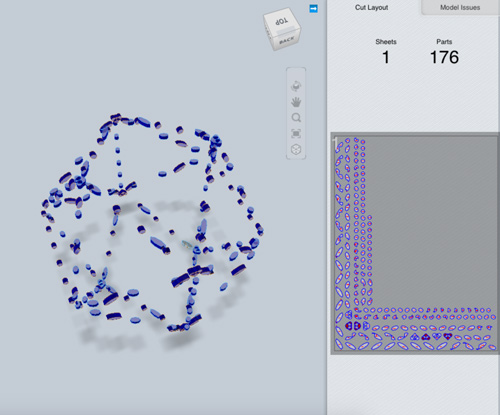Click the TOP face of view cube

click(282, 22)
